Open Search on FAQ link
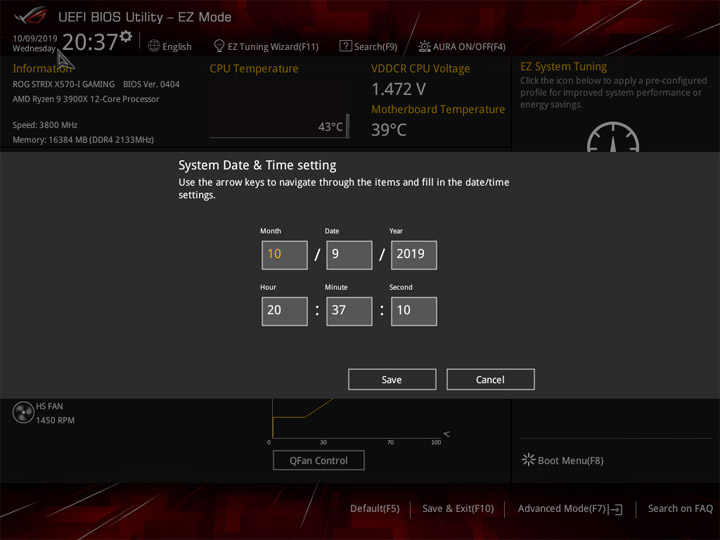 tap(680, 508)
